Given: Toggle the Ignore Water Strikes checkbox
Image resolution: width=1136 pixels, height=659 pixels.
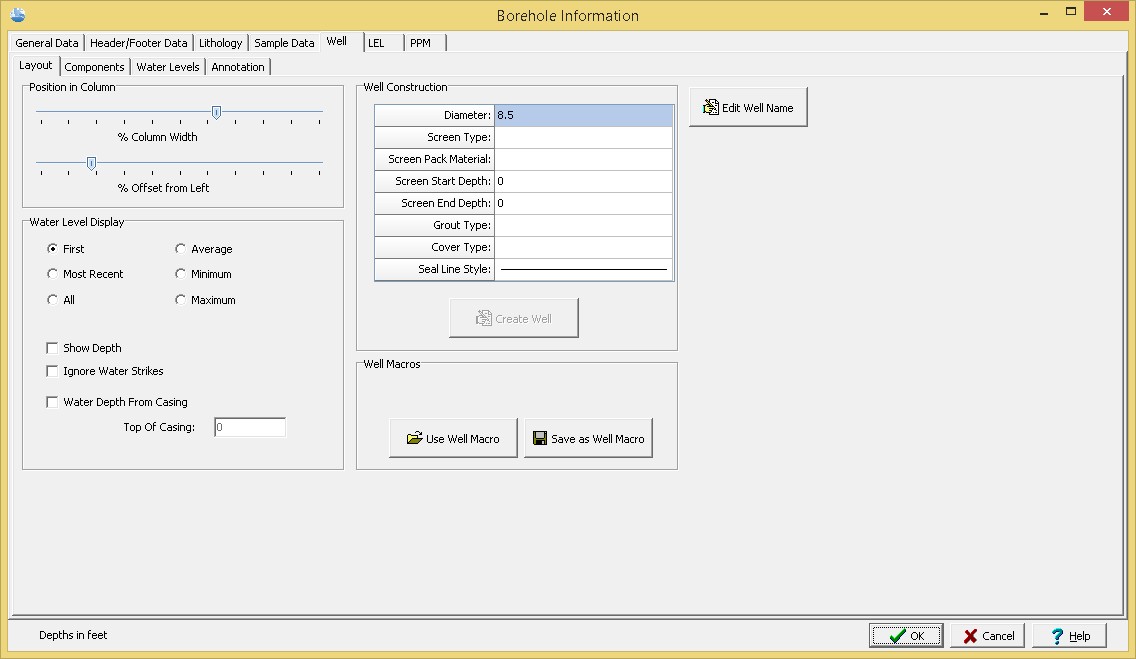Looking at the screenshot, I should (53, 371).
